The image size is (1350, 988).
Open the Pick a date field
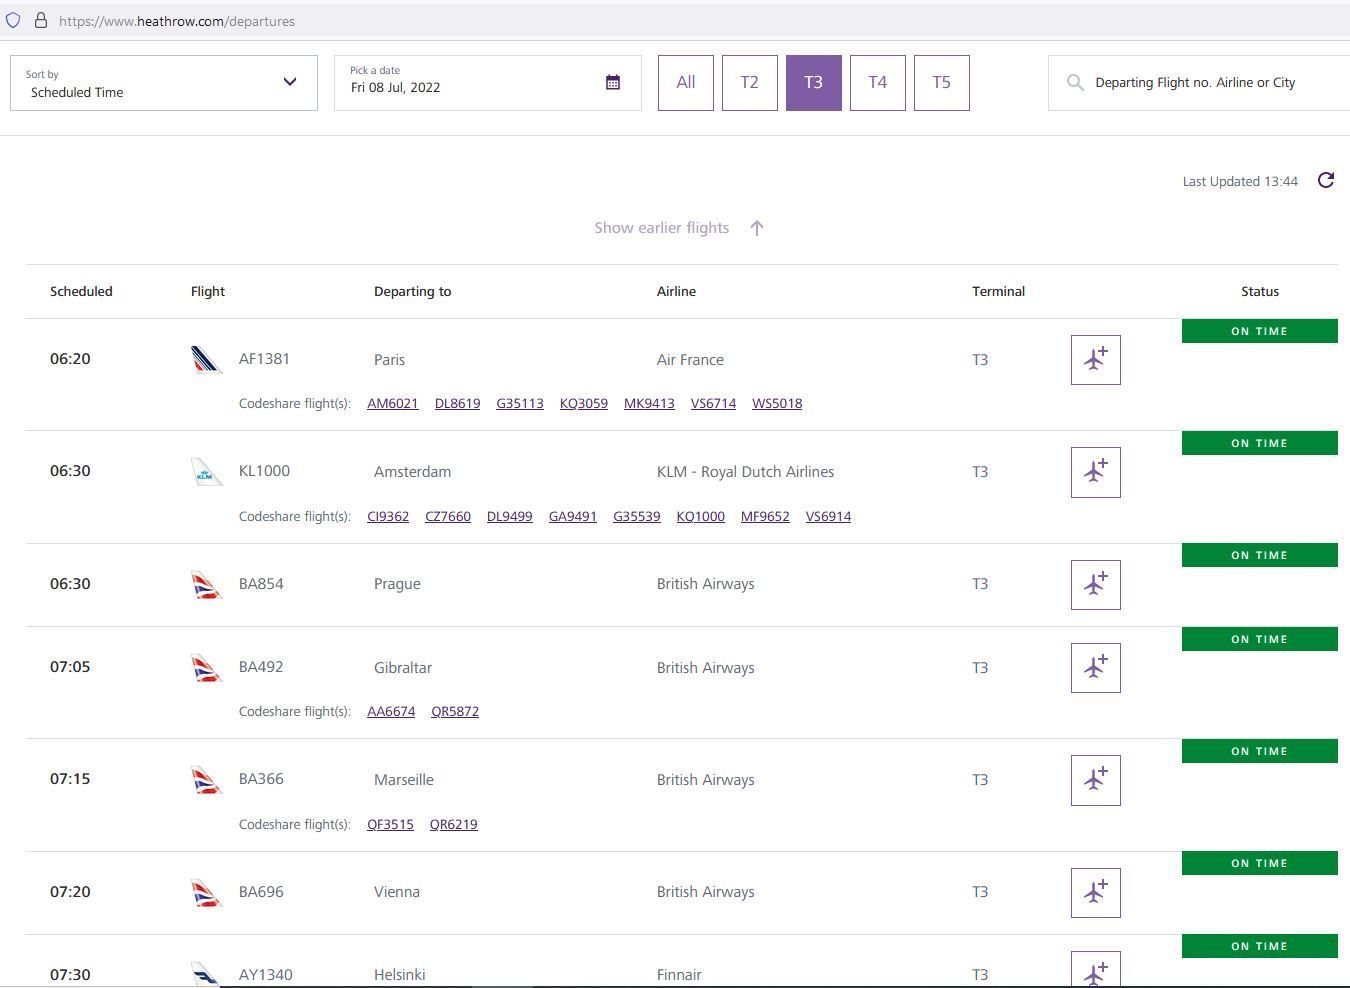[x=488, y=83]
